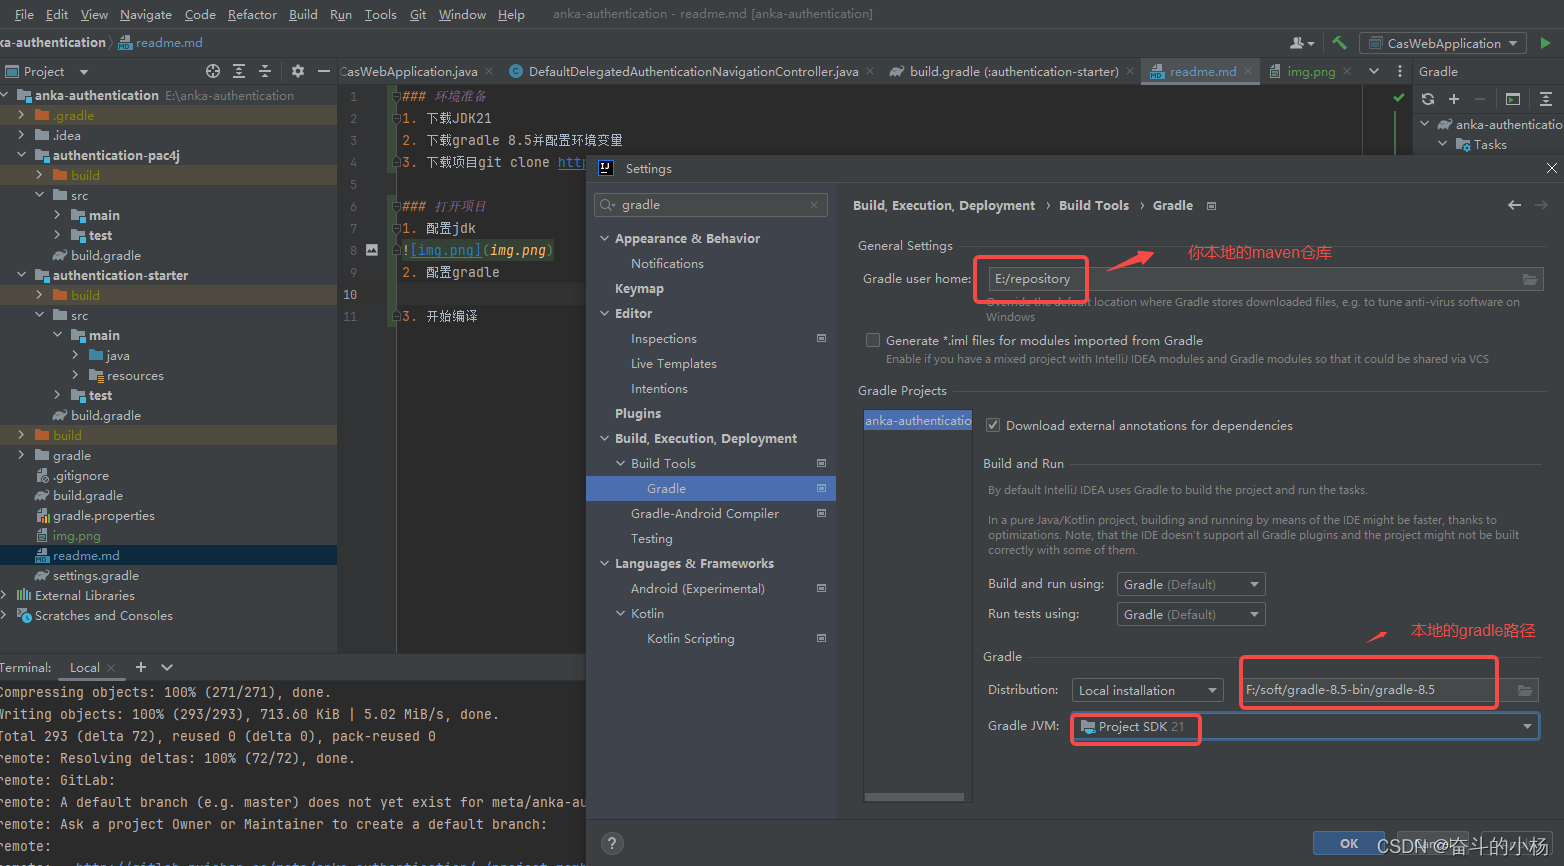Reload all Gradle projects icon
Viewport: 1564px width, 866px height.
tap(1428, 99)
